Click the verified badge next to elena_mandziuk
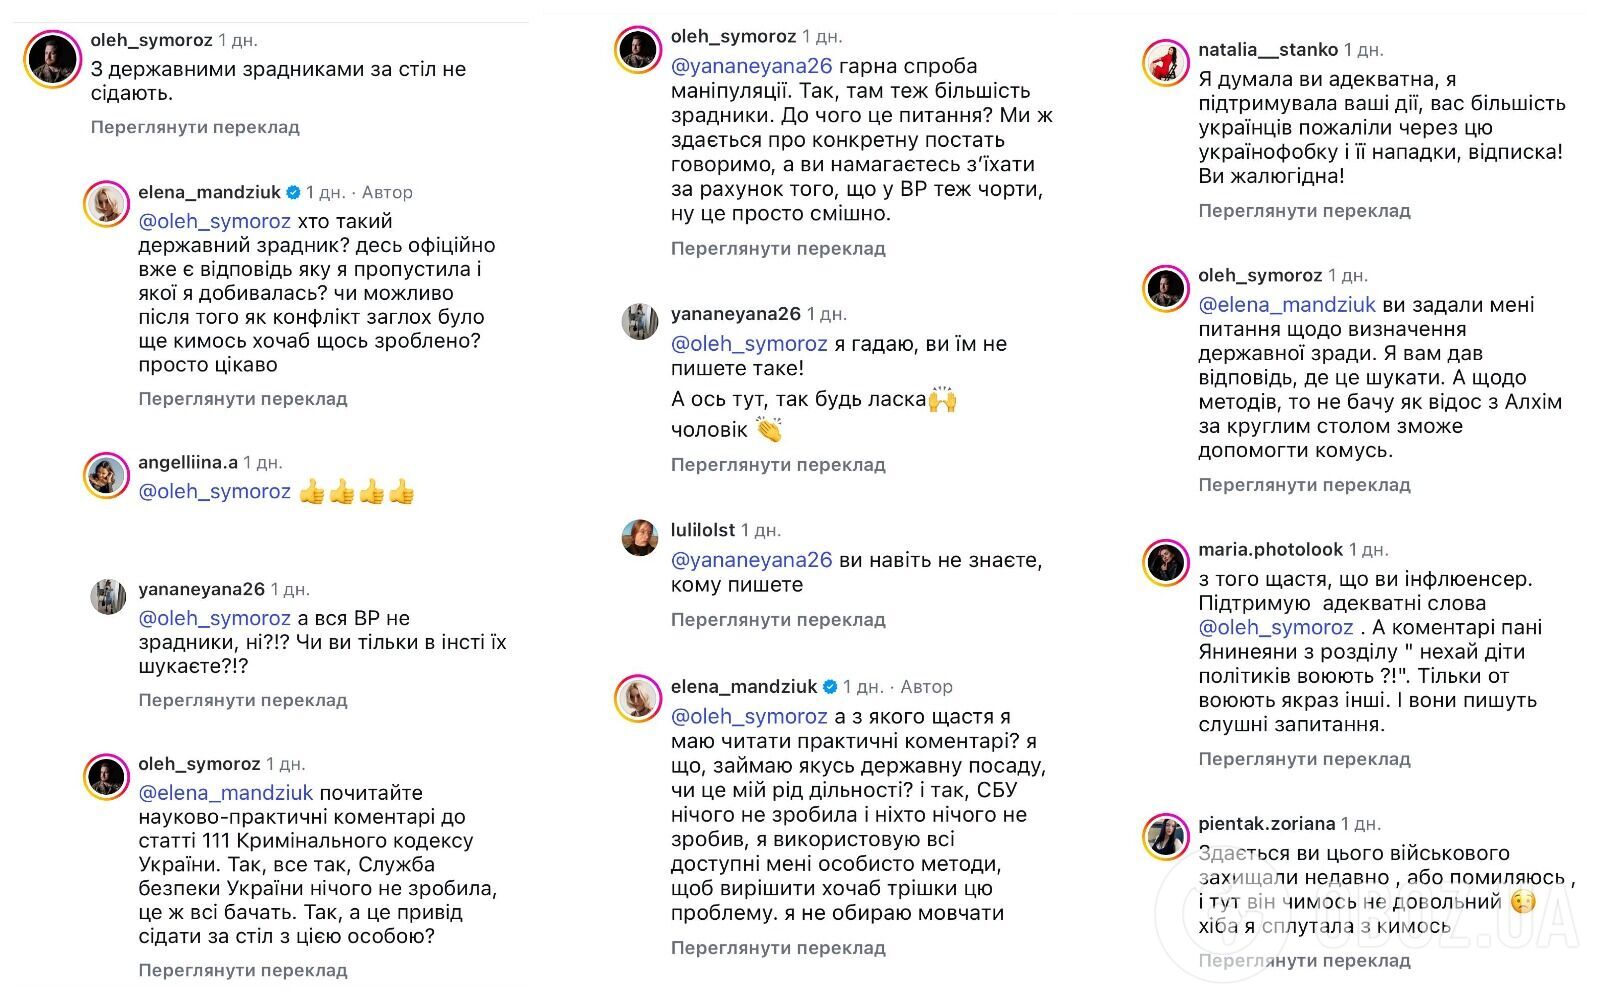 click(294, 192)
